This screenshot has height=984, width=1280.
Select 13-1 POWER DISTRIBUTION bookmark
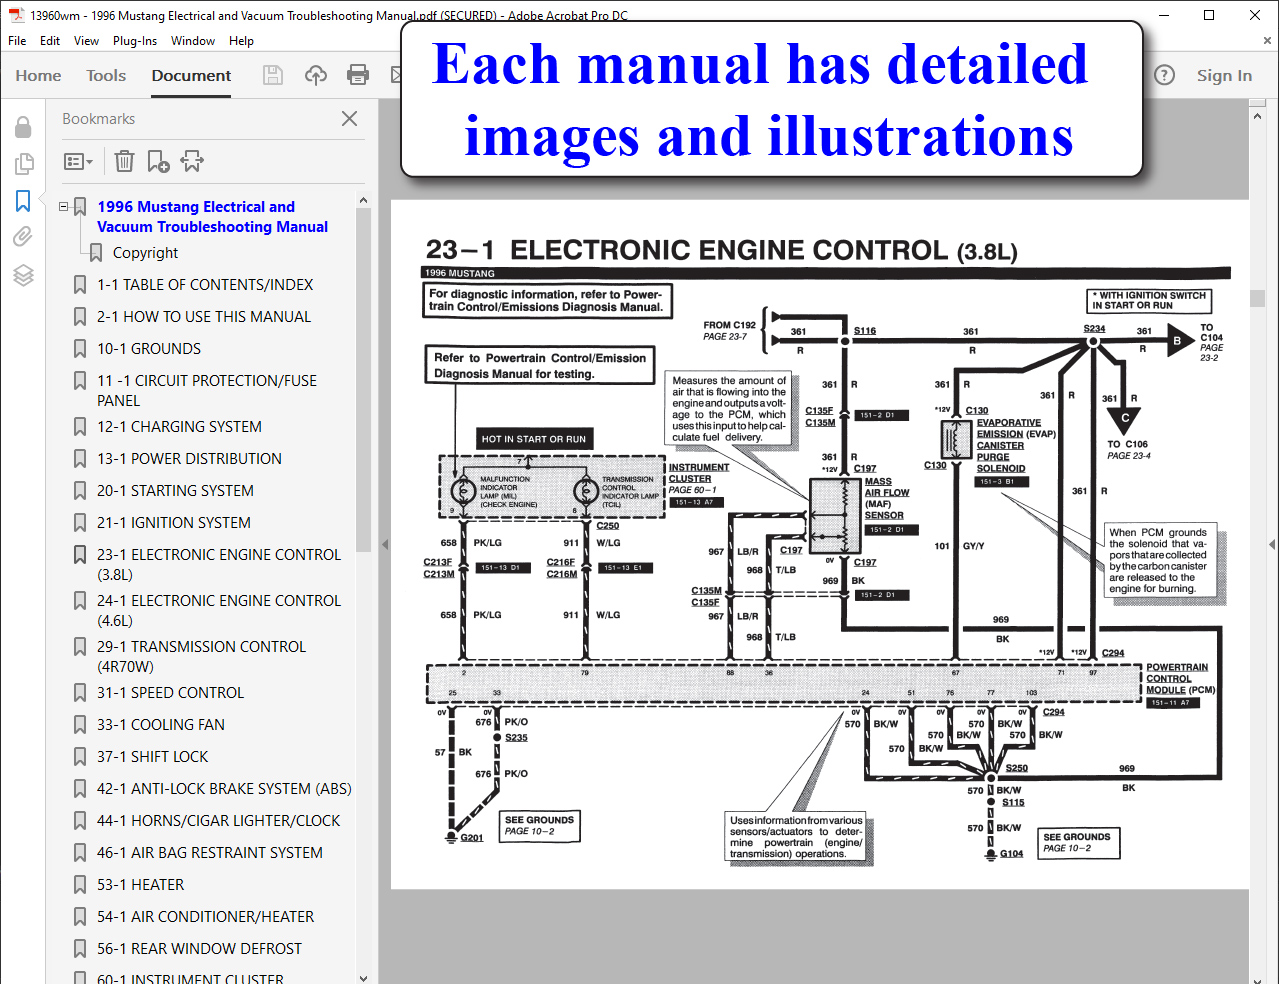189,459
